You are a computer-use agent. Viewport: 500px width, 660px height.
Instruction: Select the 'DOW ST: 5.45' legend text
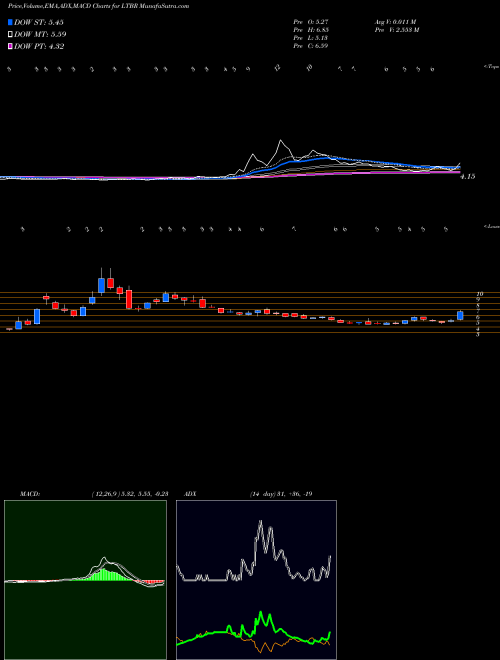pos(39,22)
